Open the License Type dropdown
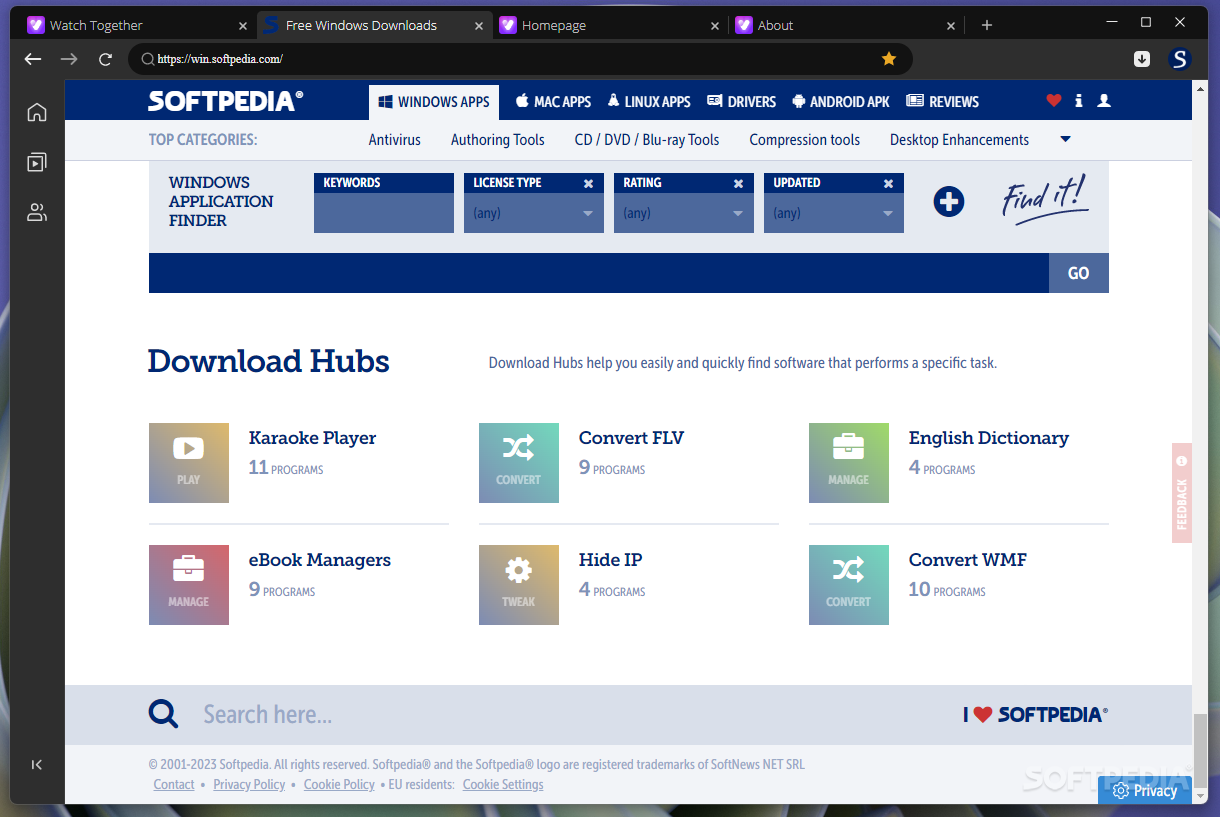Screen dimensions: 1220x817 click(534, 213)
